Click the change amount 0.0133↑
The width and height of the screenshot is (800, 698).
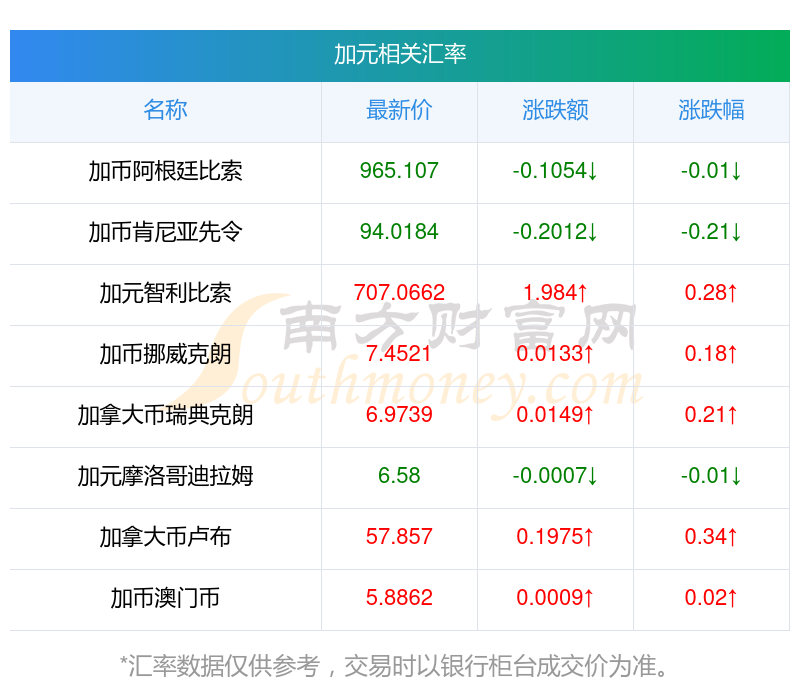pyautogui.click(x=555, y=354)
